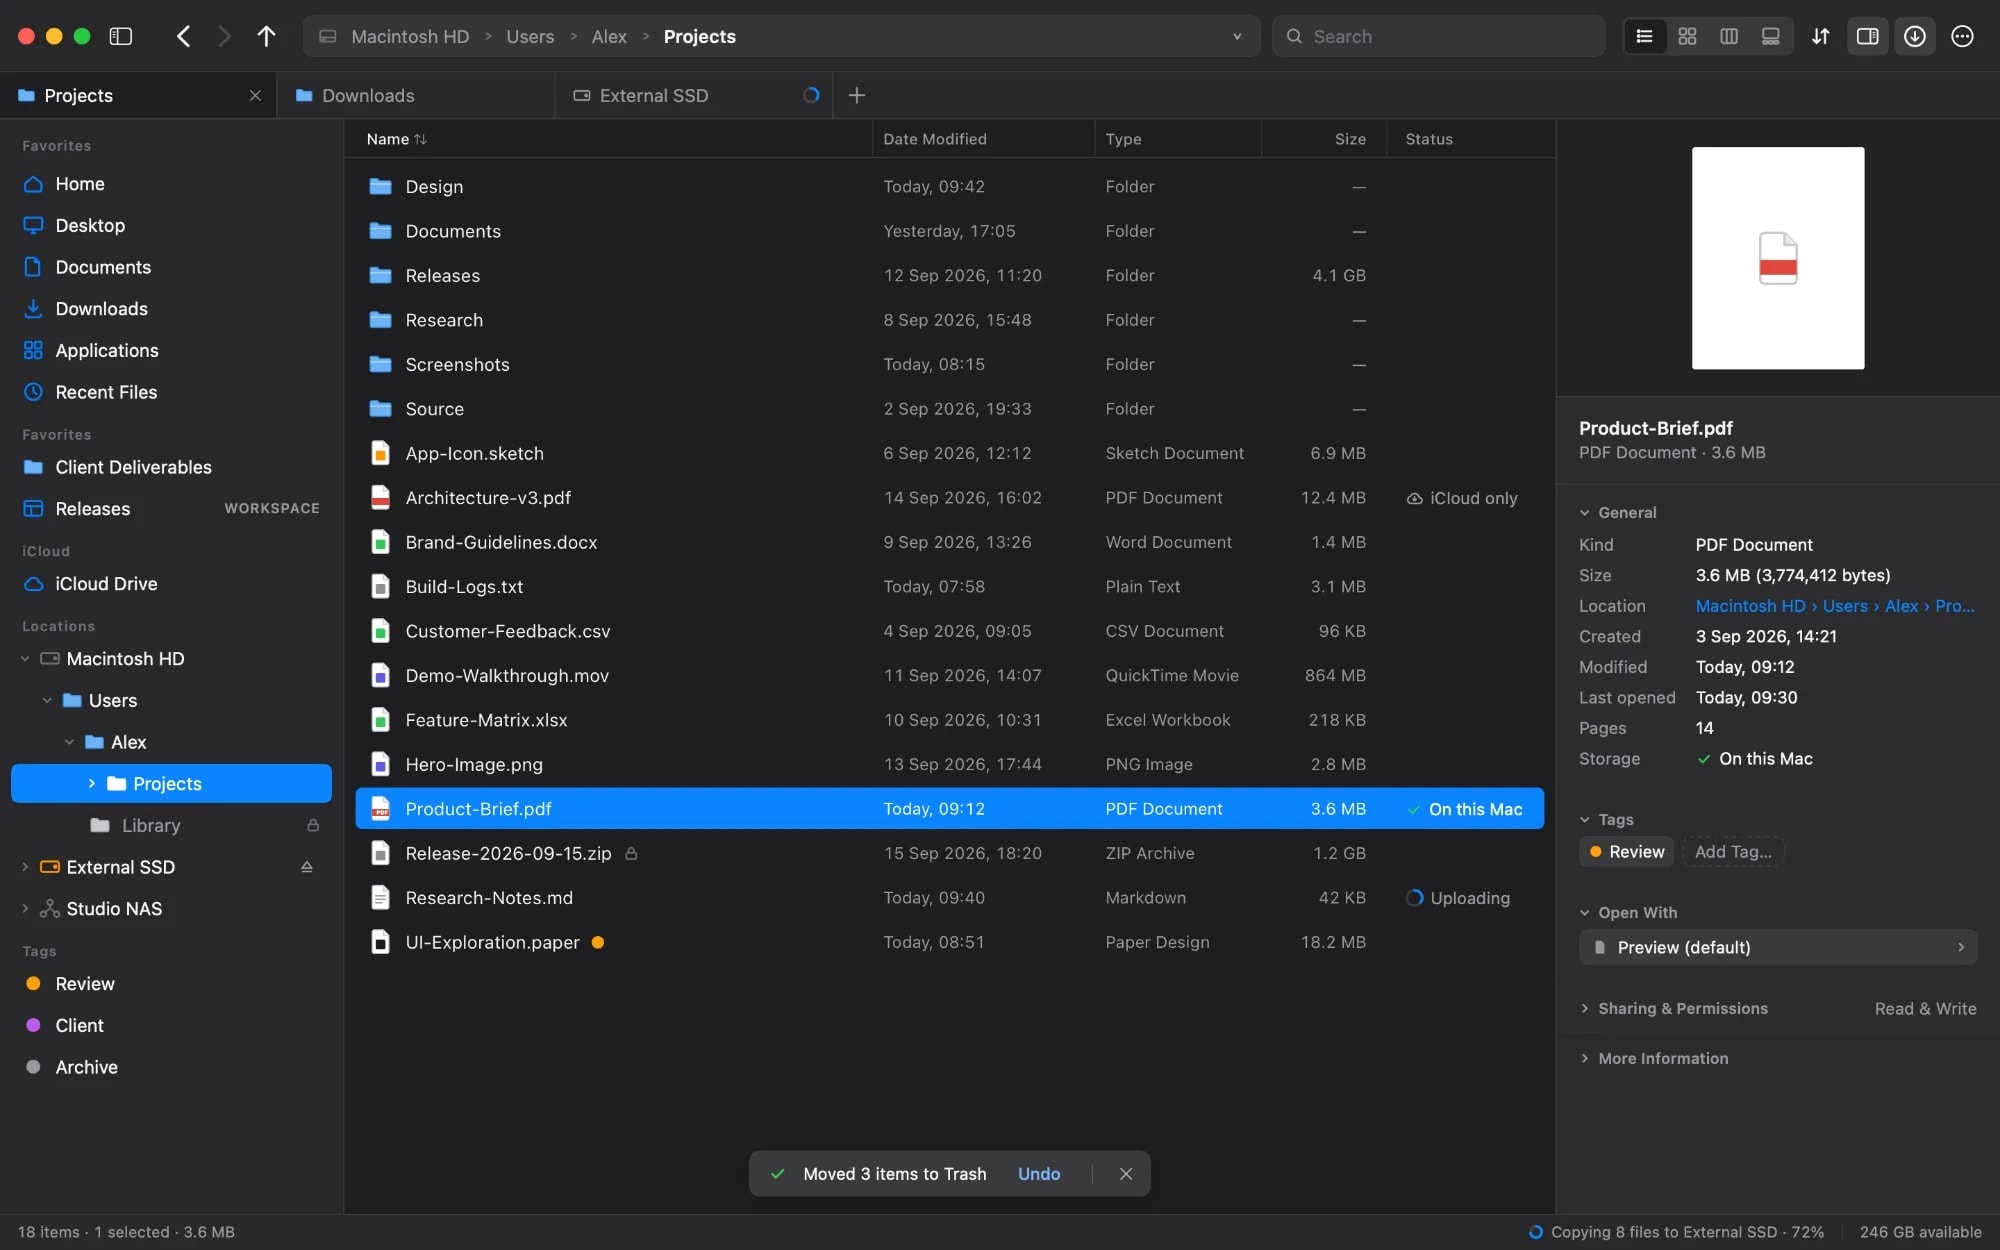
Task: Switch to list view mode
Action: click(x=1644, y=36)
